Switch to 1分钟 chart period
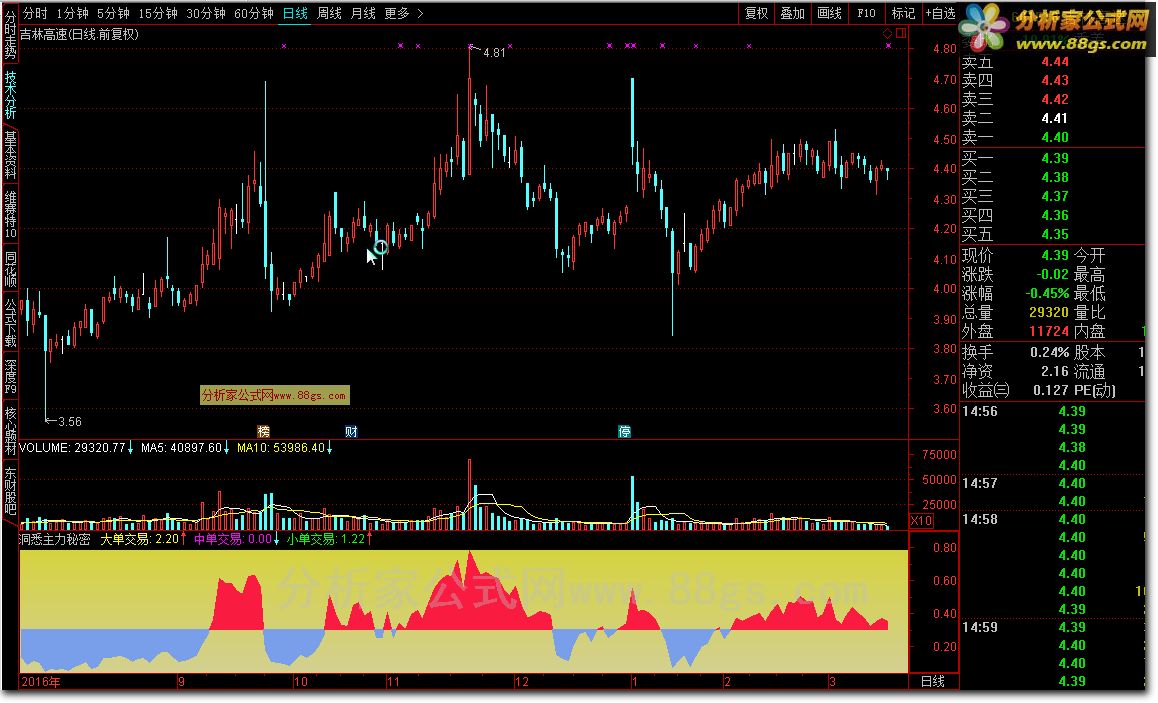Image resolution: width=1158 pixels, height=703 pixels. tap(72, 13)
